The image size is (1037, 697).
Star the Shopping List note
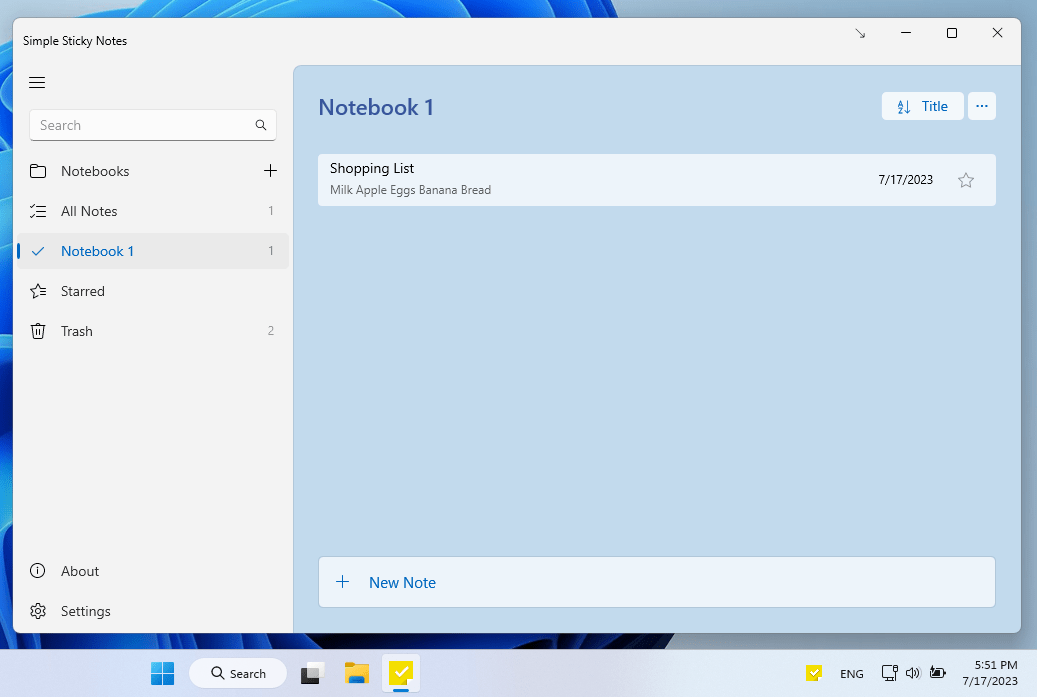click(966, 180)
